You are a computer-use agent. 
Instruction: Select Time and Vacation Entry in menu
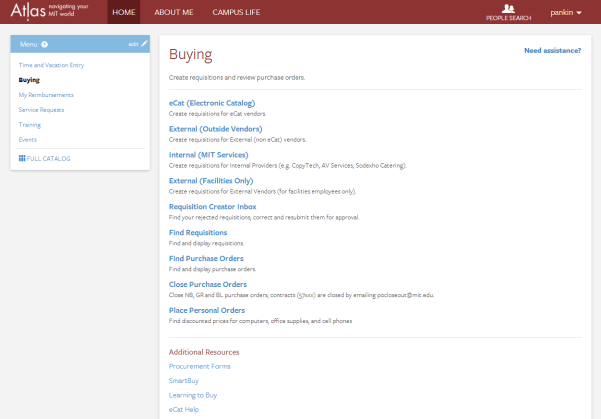click(x=51, y=65)
